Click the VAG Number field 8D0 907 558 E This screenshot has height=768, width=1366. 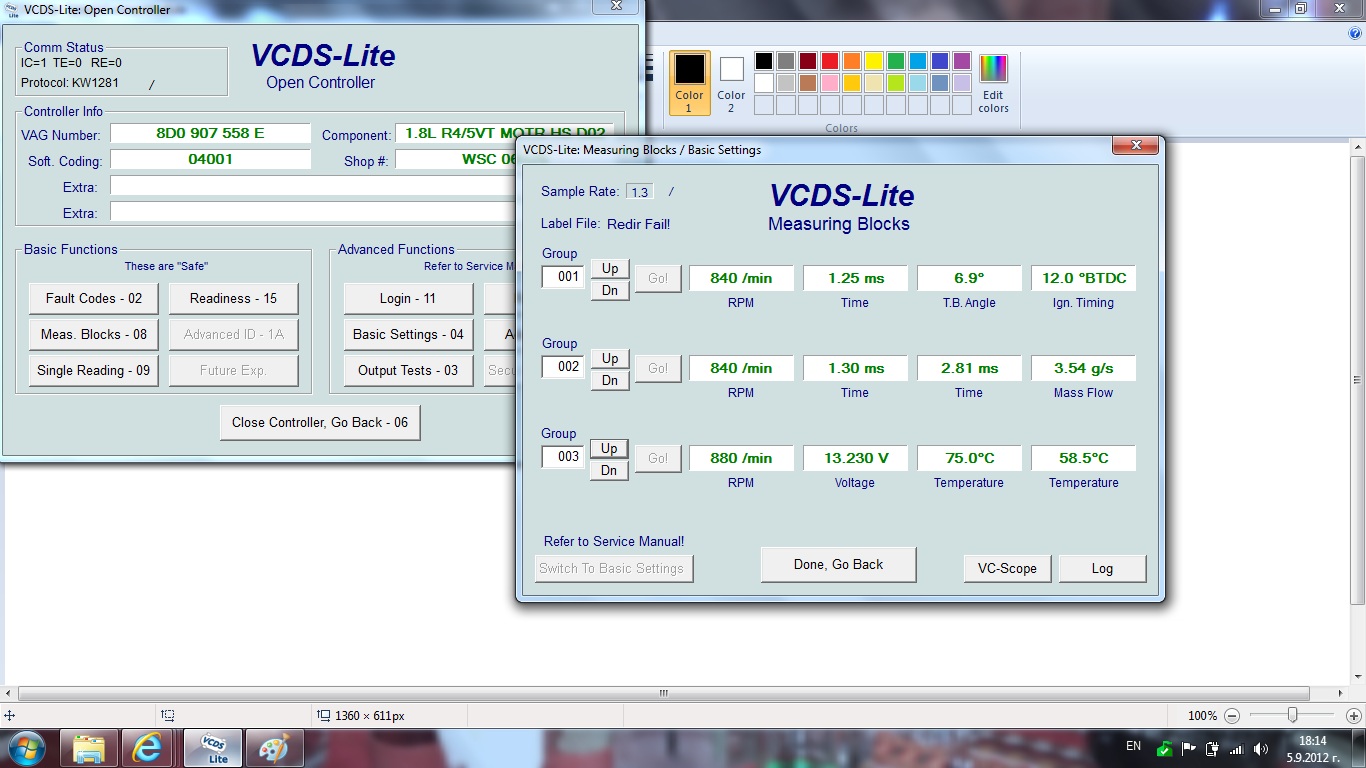[210, 134]
